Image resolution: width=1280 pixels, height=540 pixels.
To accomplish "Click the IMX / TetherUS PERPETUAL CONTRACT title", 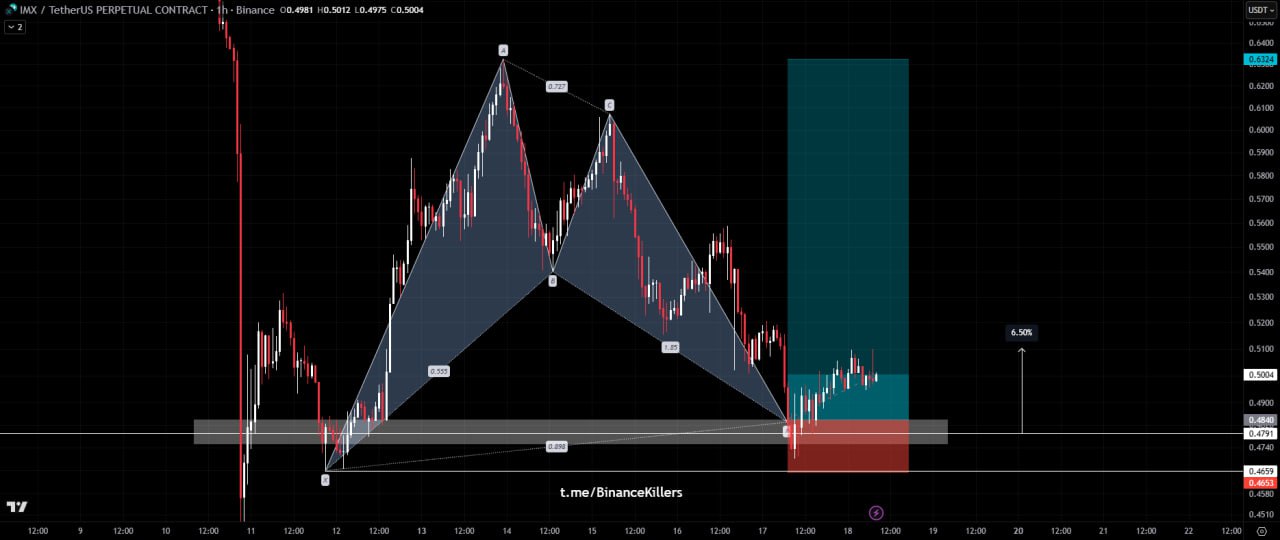I will (115, 10).
